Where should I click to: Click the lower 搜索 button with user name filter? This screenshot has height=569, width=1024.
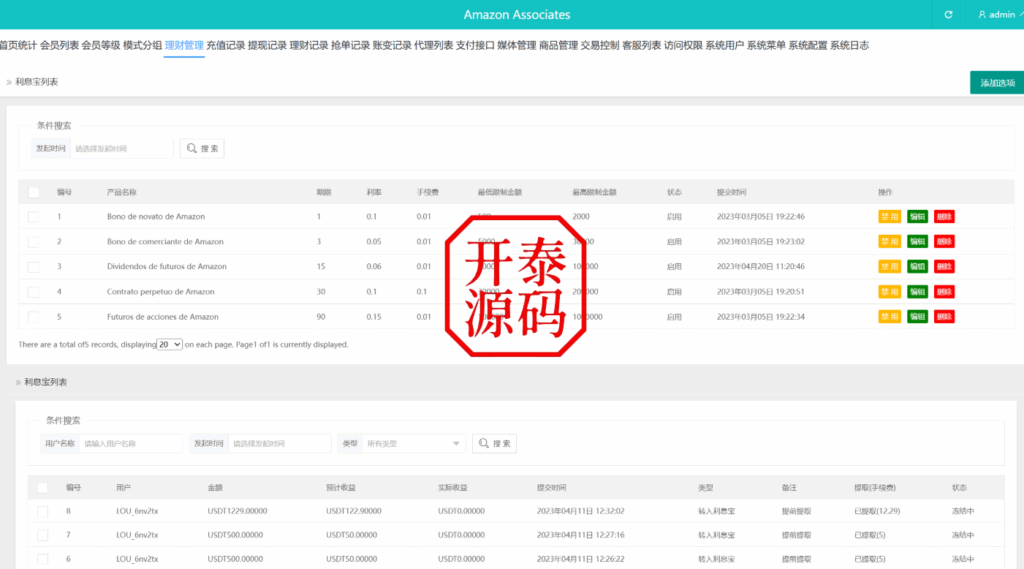pyautogui.click(x=494, y=444)
